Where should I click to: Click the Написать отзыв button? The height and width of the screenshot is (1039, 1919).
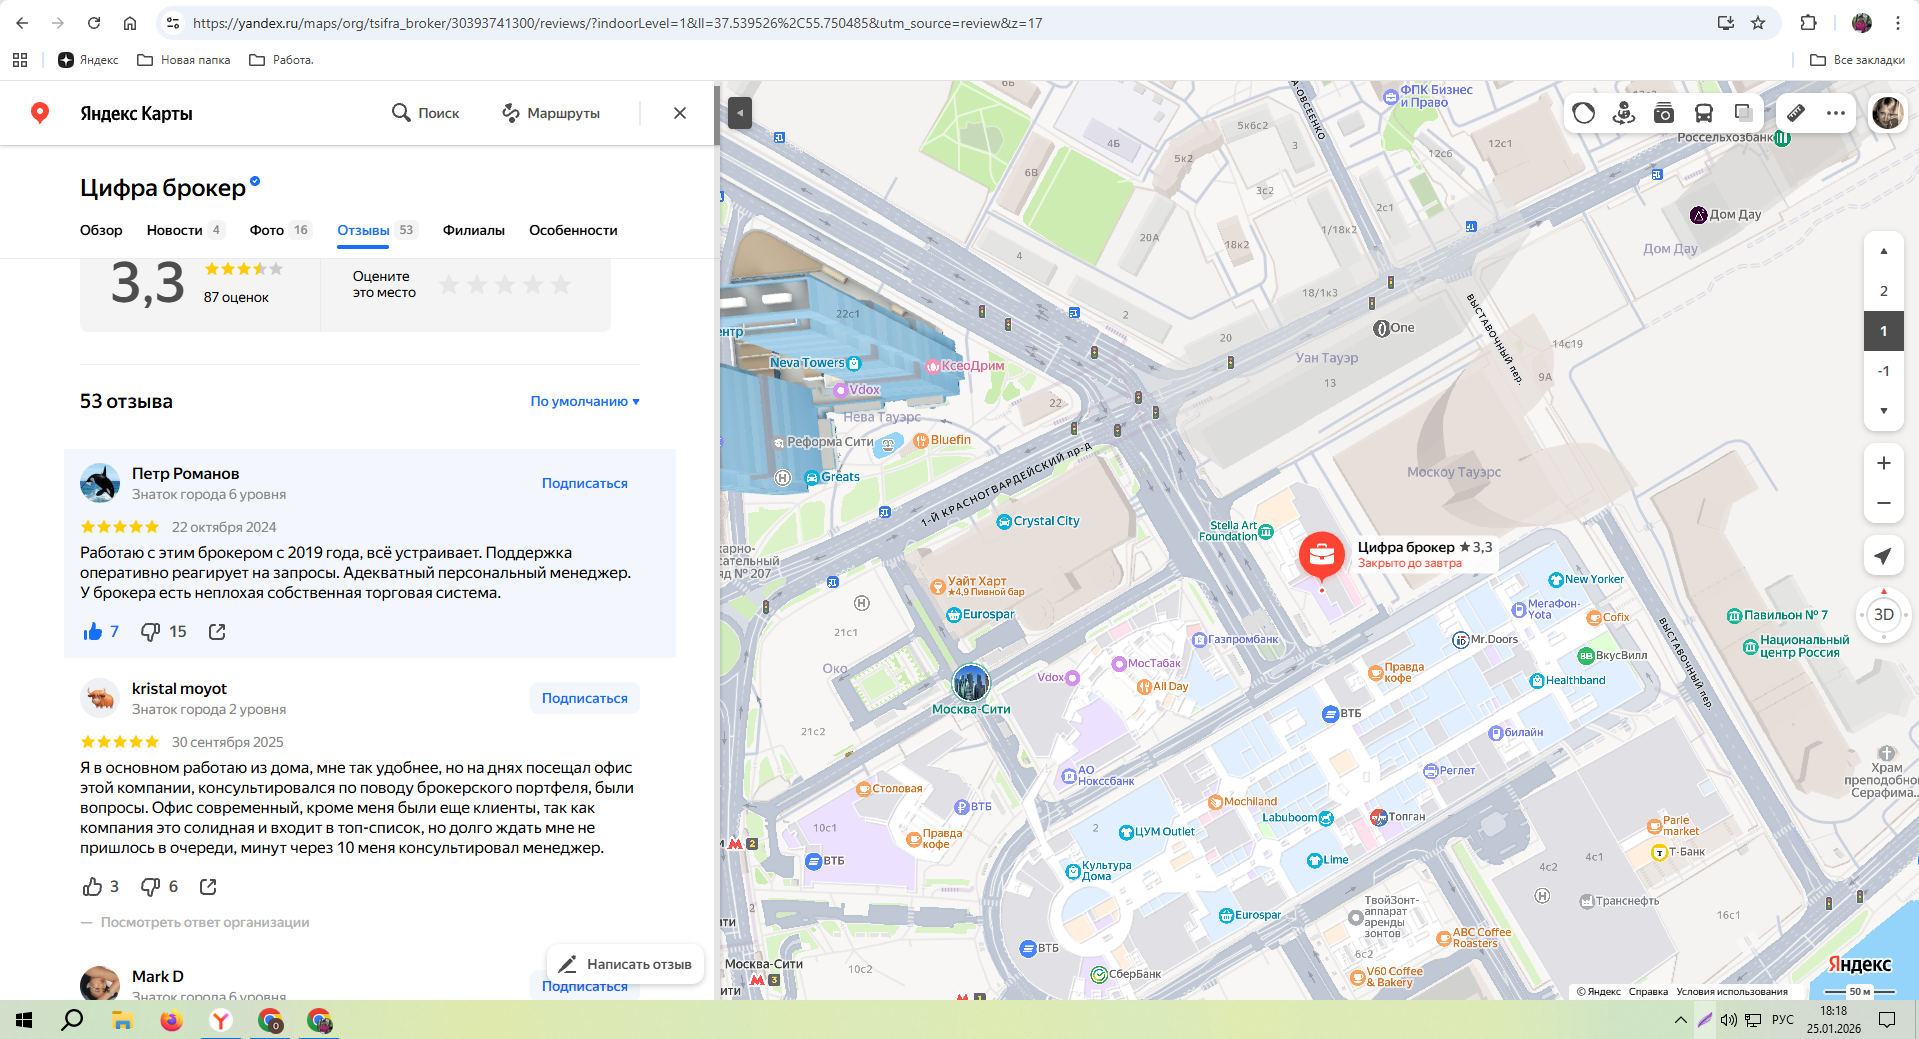(625, 964)
